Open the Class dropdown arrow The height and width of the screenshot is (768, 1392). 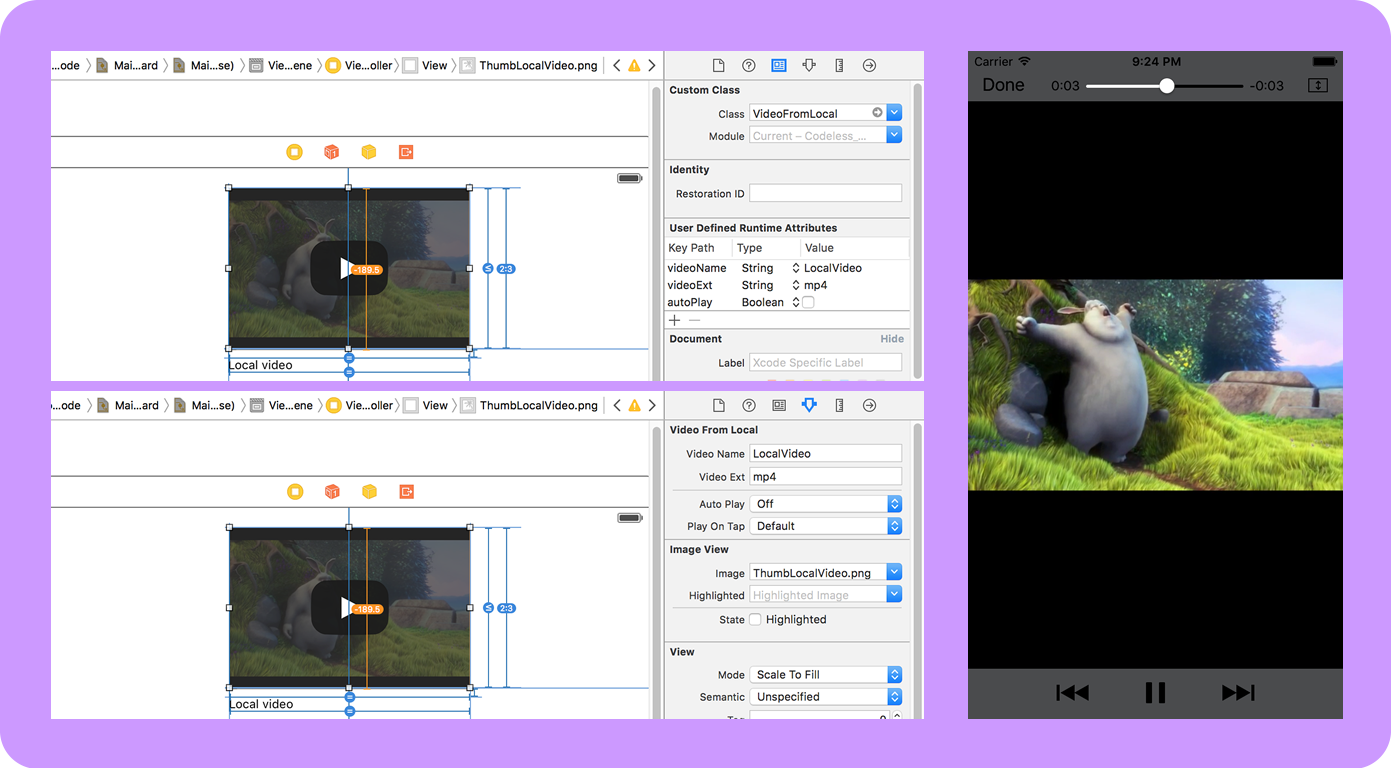click(894, 113)
